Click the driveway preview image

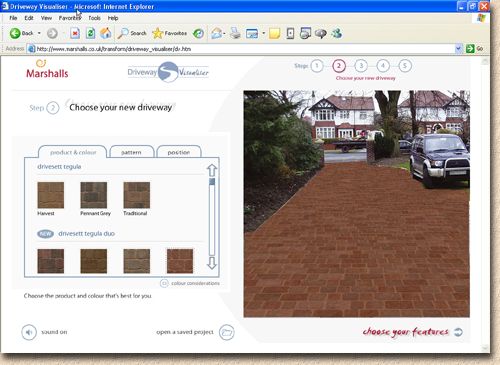tap(357, 204)
